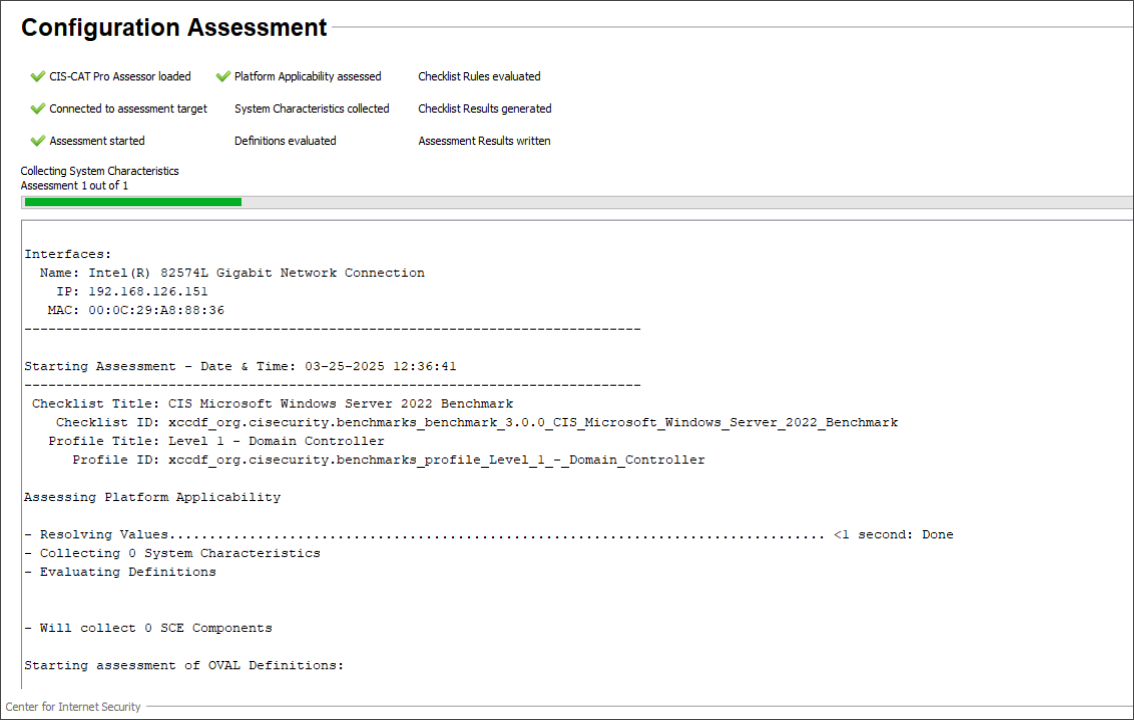Screen dimensions: 1134x720
Task: Click the green checkmark beside CIS-CAT Pro Assessor loaded
Action: click(x=38, y=76)
